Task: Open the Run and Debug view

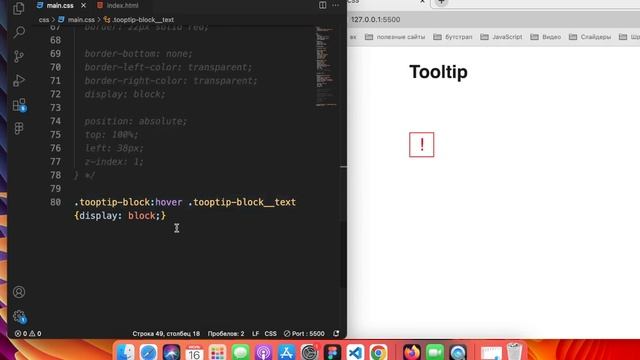Action: pyautogui.click(x=19, y=80)
